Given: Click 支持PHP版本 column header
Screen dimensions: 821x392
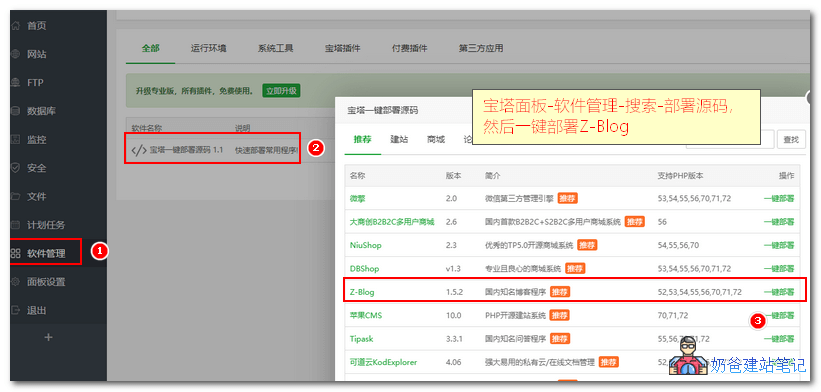Looking at the screenshot, I should point(680,176).
